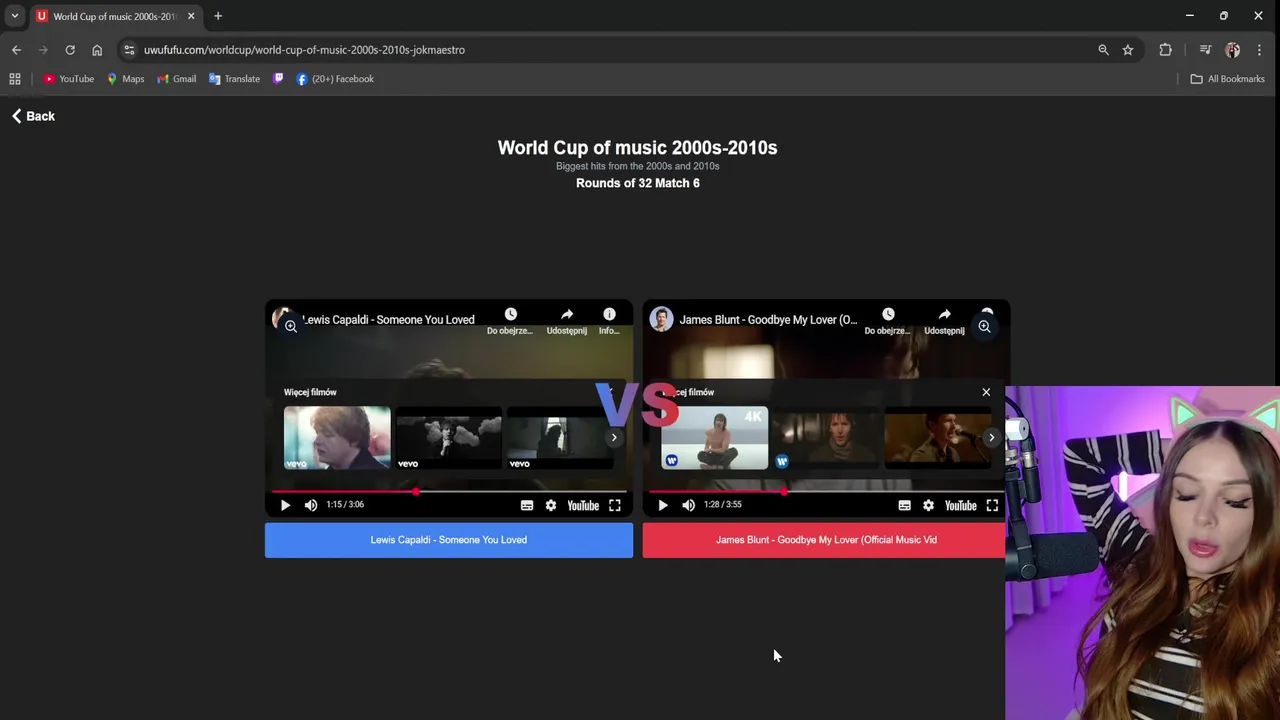The height and width of the screenshot is (720, 1280).
Task: Navigate back in browser history
Action: [x=16, y=50]
